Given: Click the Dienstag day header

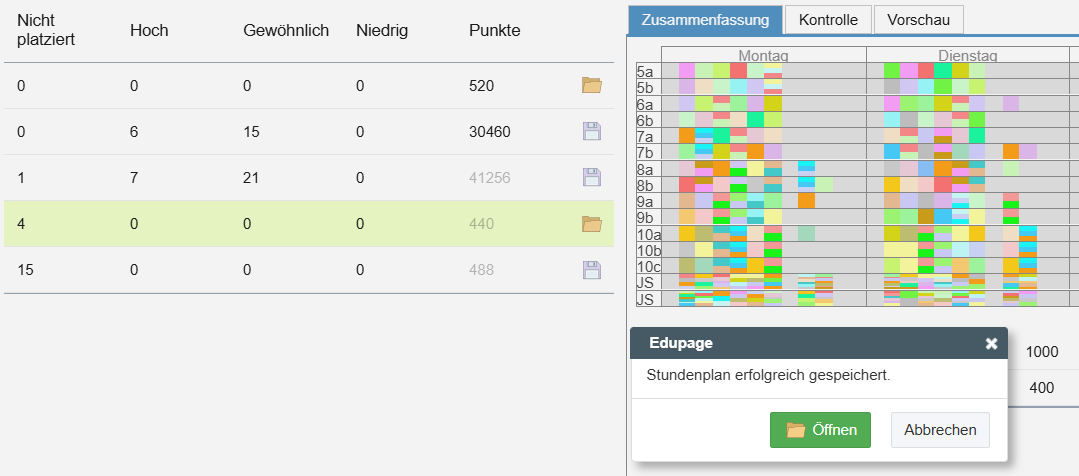Looking at the screenshot, I should pyautogui.click(x=968, y=55).
